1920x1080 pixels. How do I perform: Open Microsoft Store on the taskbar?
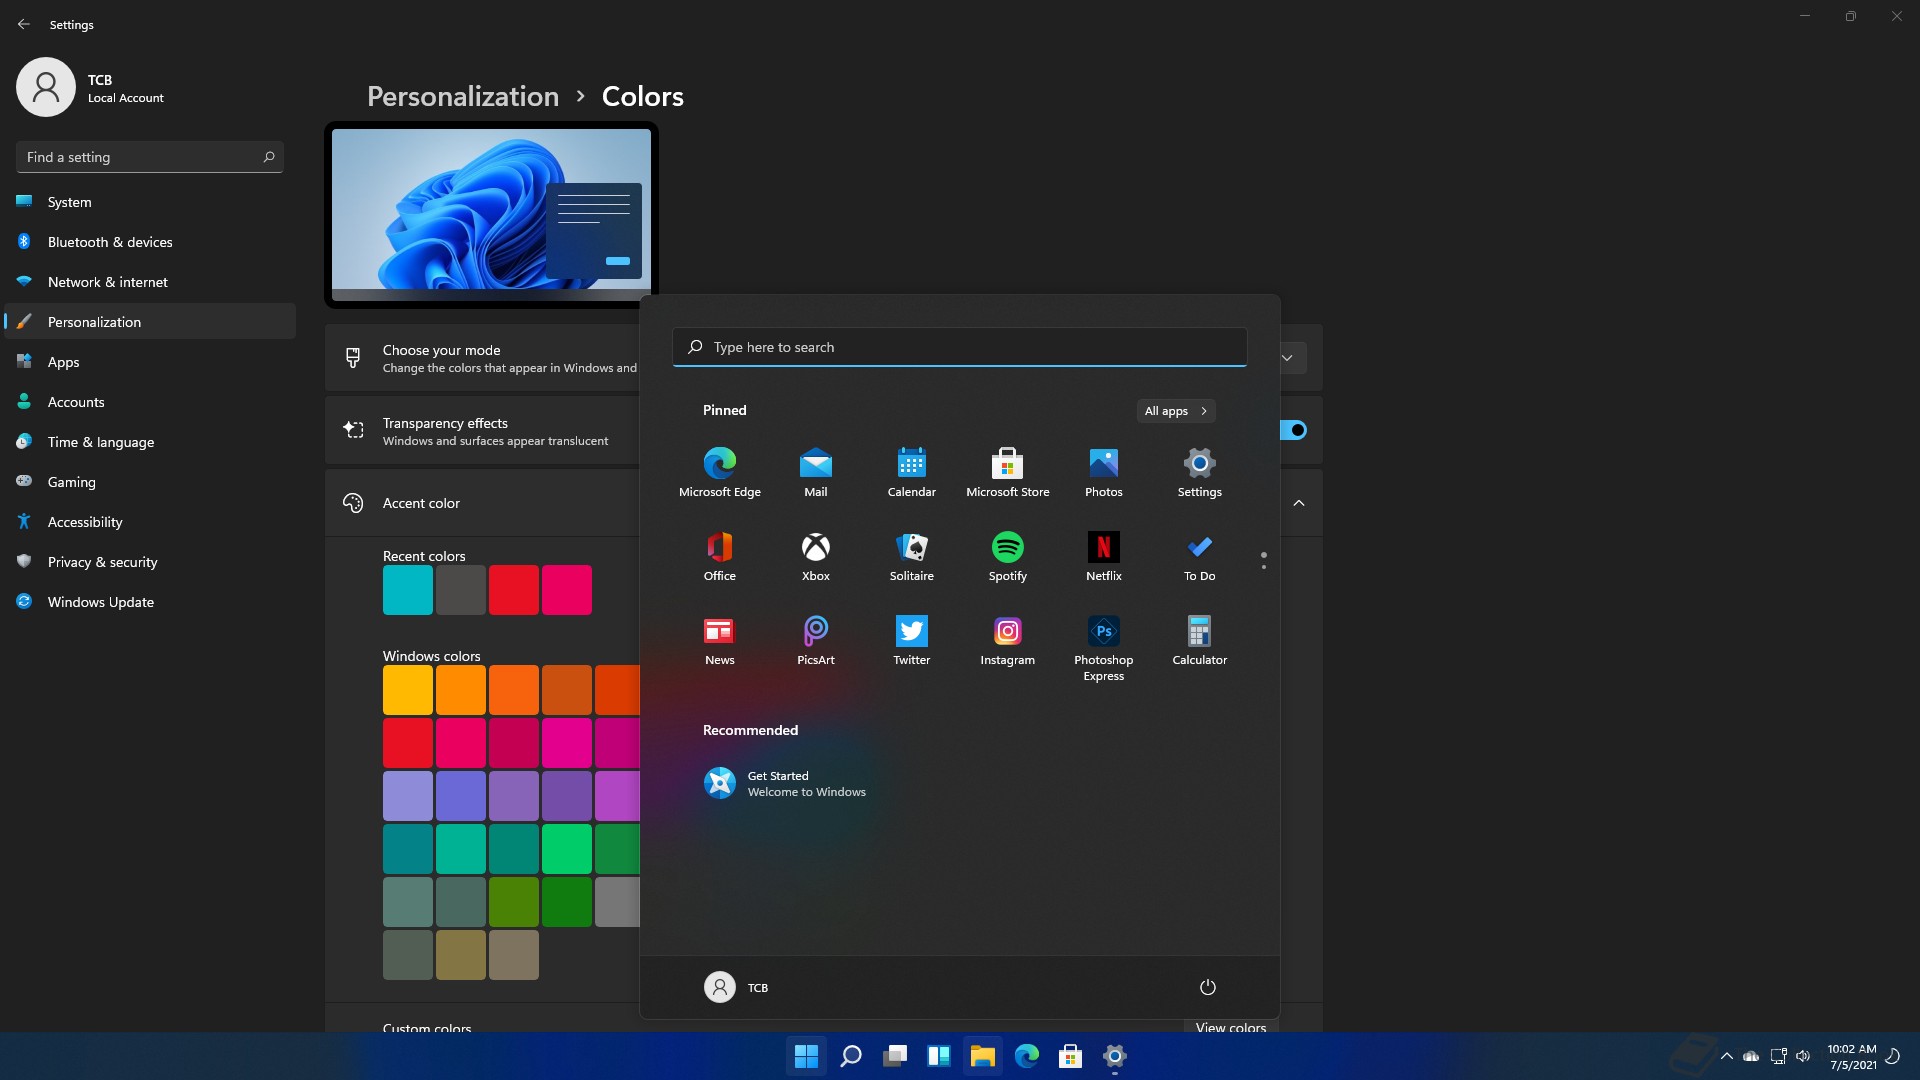(1071, 1056)
